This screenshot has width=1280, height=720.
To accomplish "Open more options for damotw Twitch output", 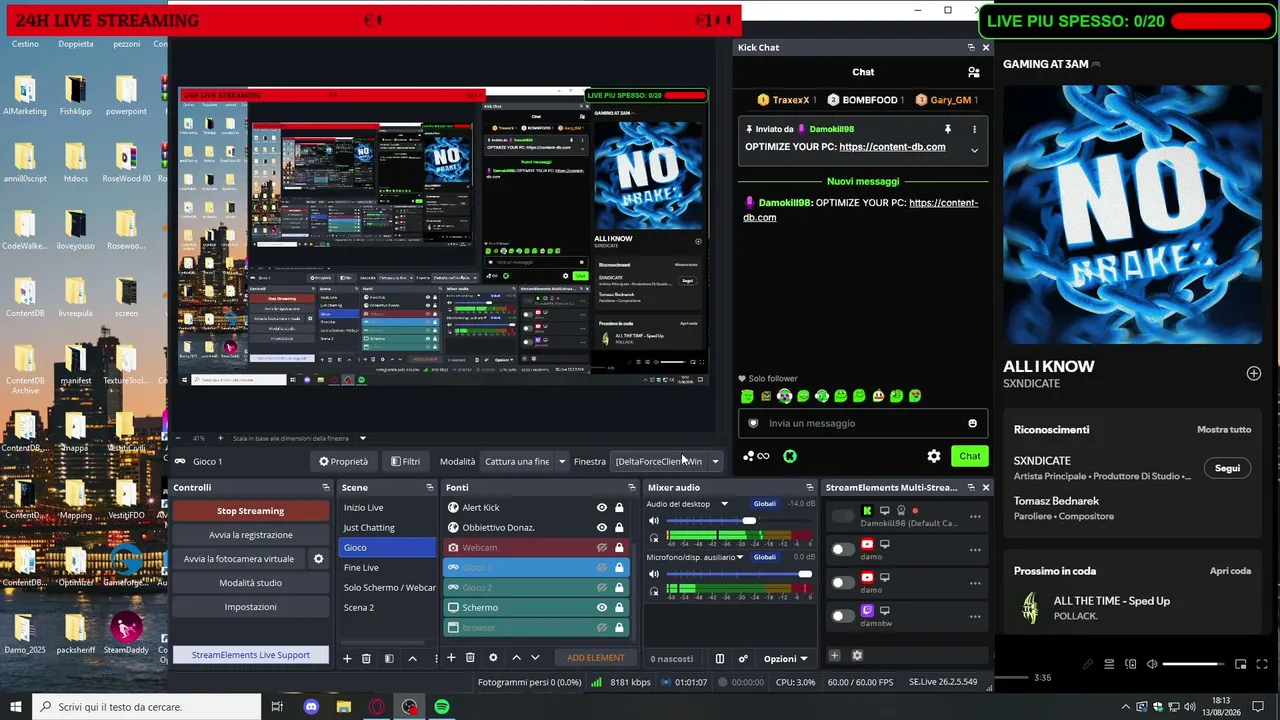I will [975, 616].
